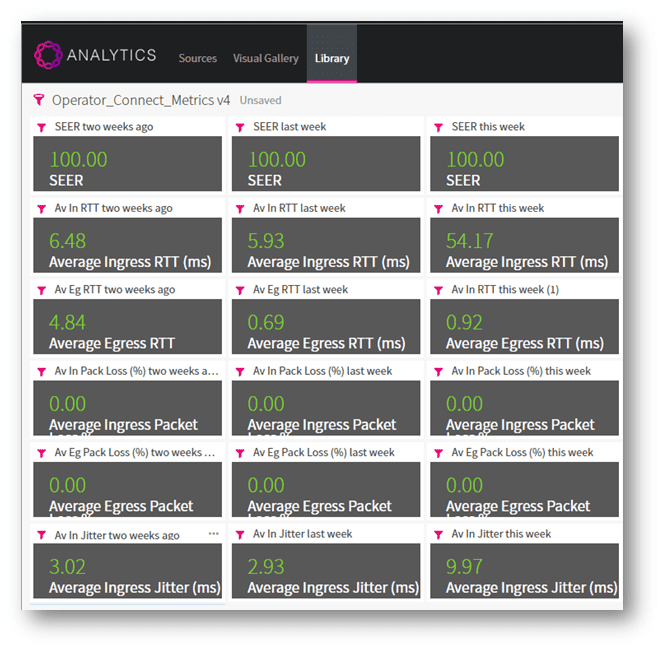Click filter icon on SEER this week tile
Screen dimensions: 665x652
click(x=438, y=127)
